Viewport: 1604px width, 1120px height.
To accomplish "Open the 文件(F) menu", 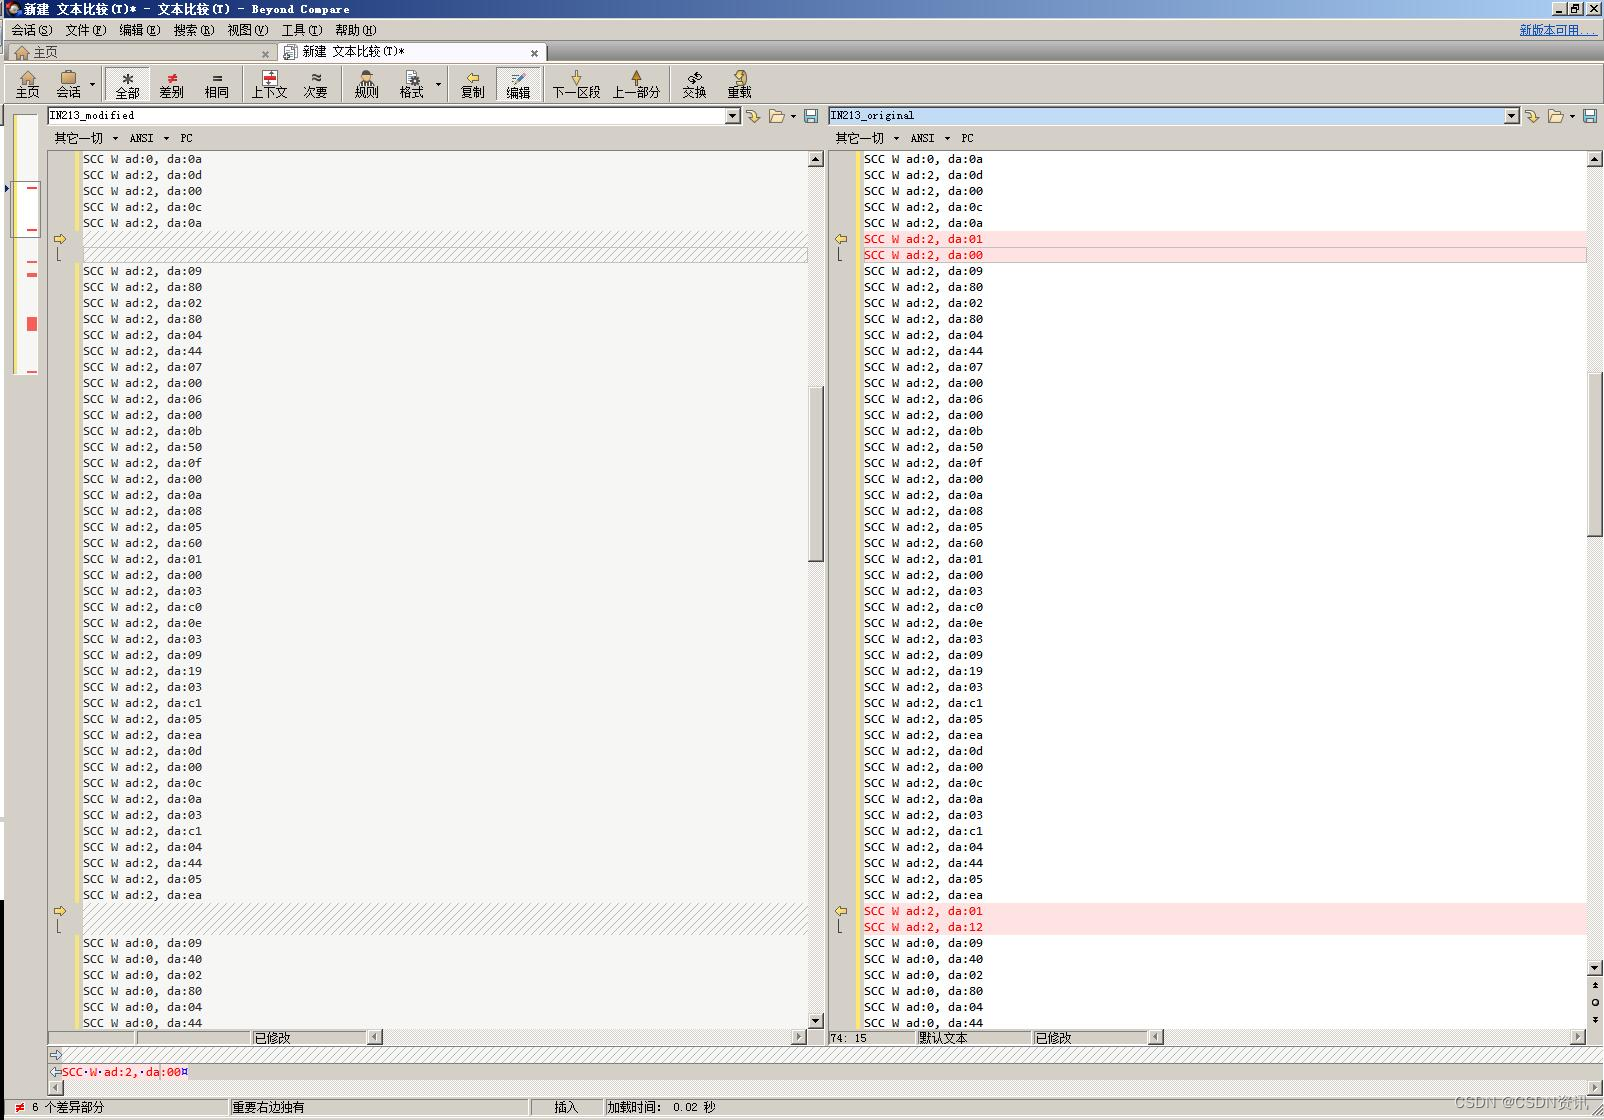I will tap(86, 30).
